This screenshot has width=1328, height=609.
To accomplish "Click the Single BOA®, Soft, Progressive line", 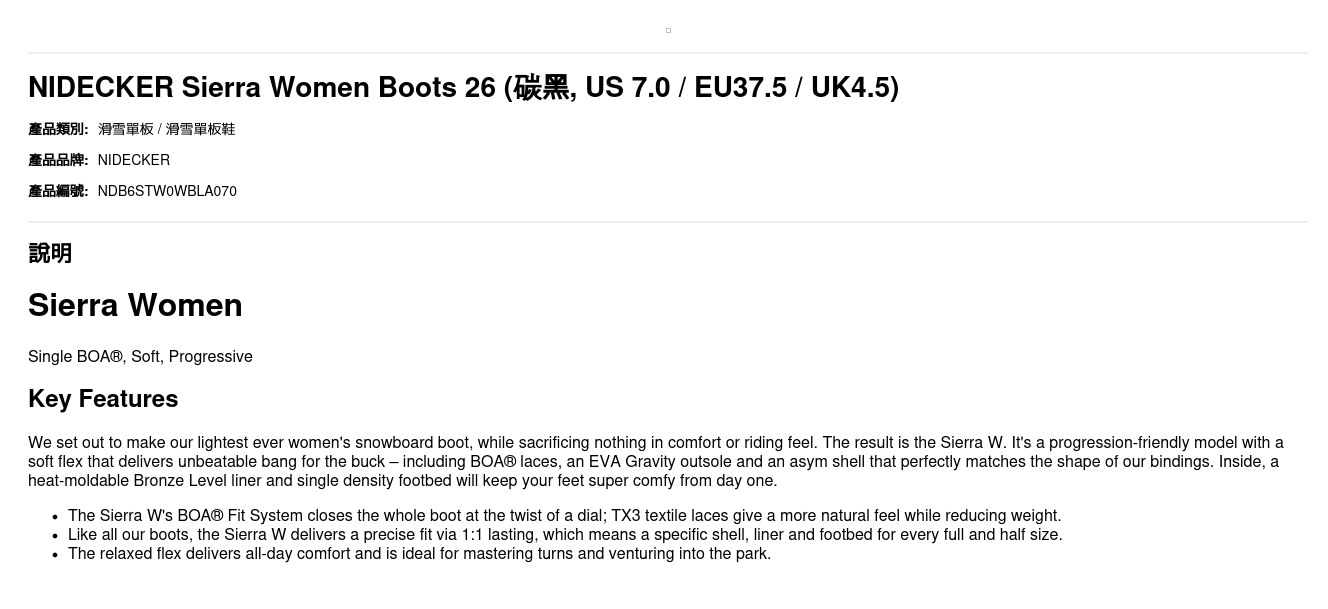I will pos(140,357).
